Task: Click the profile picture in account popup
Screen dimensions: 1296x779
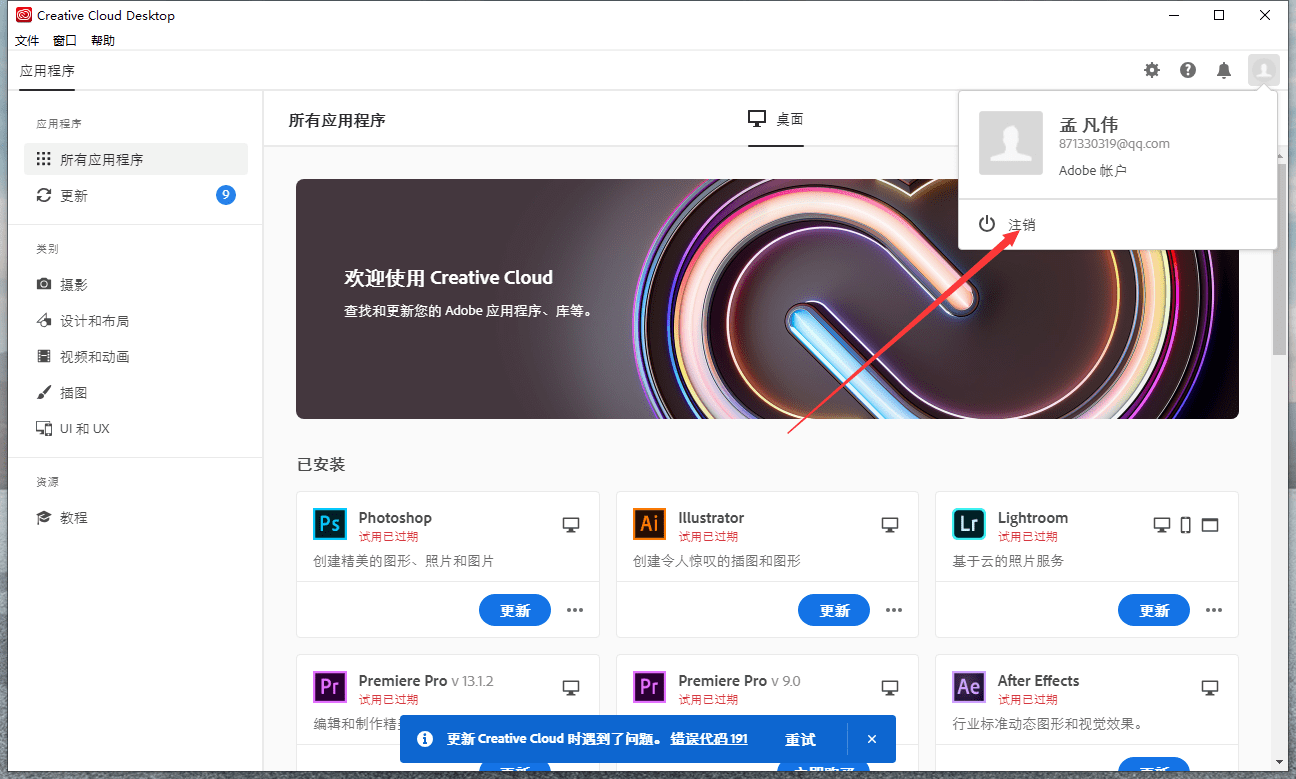Action: click(x=1011, y=143)
